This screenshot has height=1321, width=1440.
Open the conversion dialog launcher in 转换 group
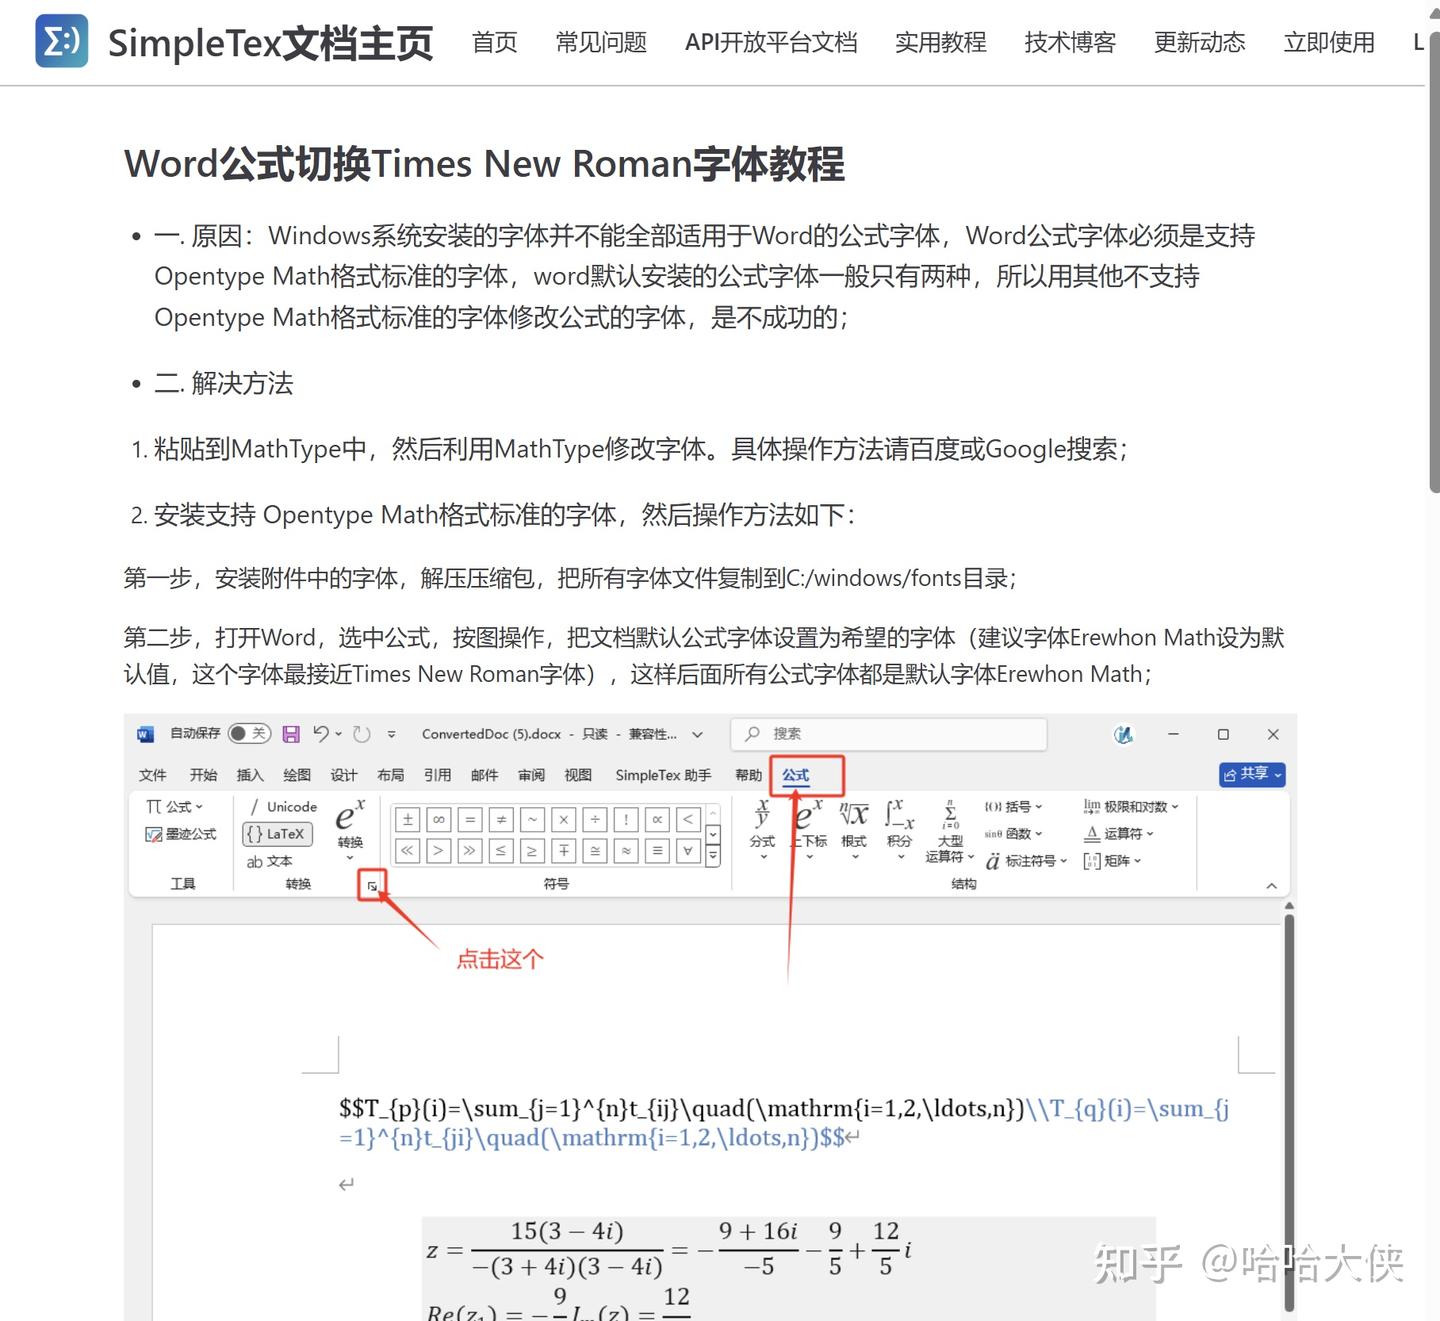(372, 885)
